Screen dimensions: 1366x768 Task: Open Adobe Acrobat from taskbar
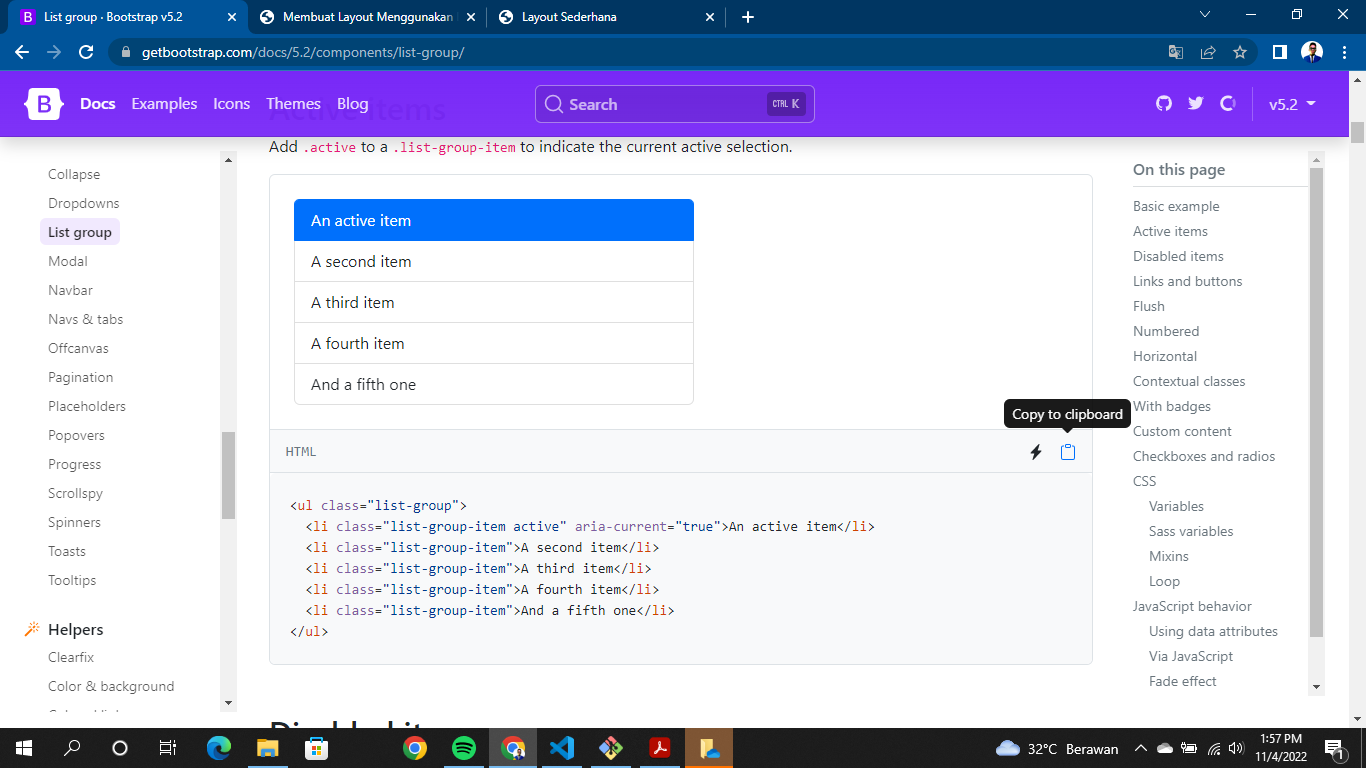[x=660, y=748]
